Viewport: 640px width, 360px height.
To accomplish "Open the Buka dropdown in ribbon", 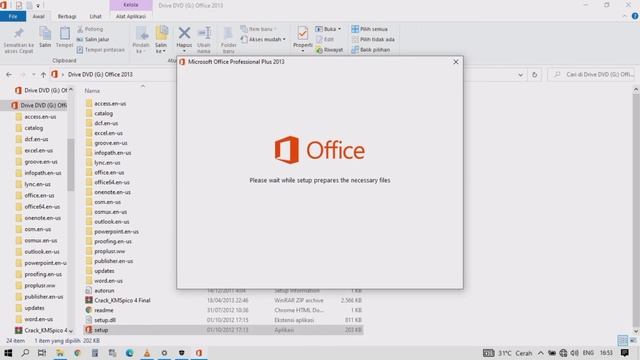I will (x=328, y=29).
